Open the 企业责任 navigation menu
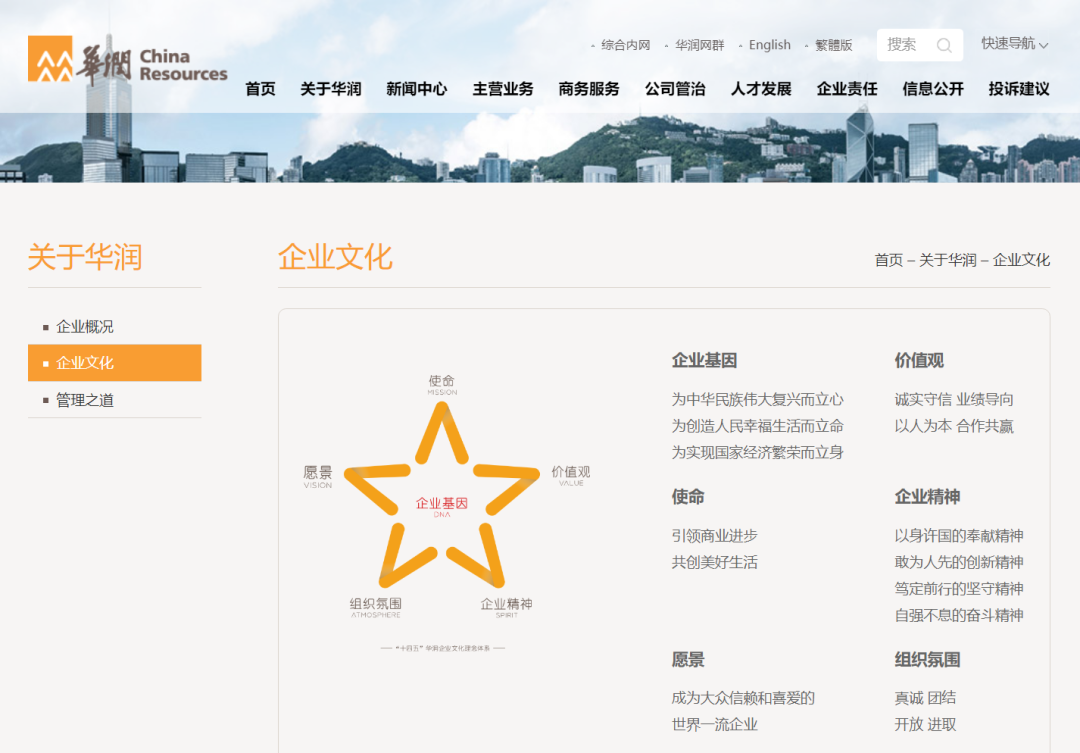Screen dimensions: 1080x753 tap(847, 89)
